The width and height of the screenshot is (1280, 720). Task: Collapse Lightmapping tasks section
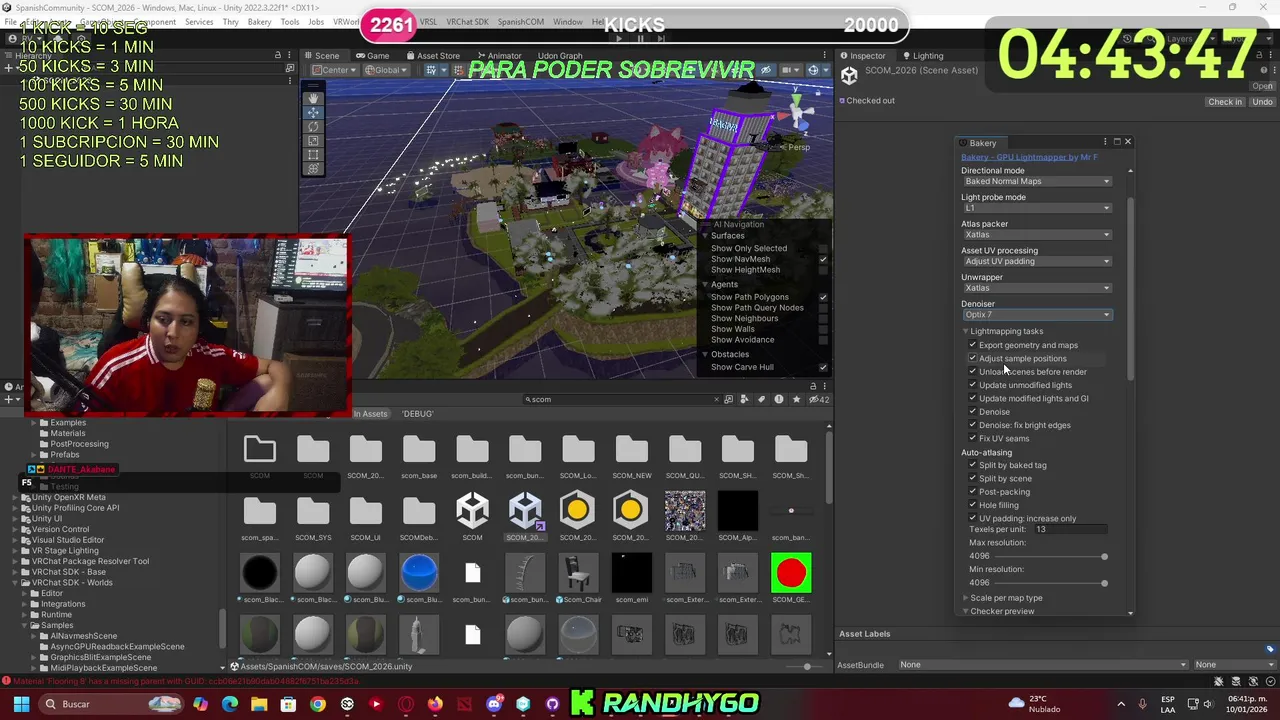coord(966,331)
